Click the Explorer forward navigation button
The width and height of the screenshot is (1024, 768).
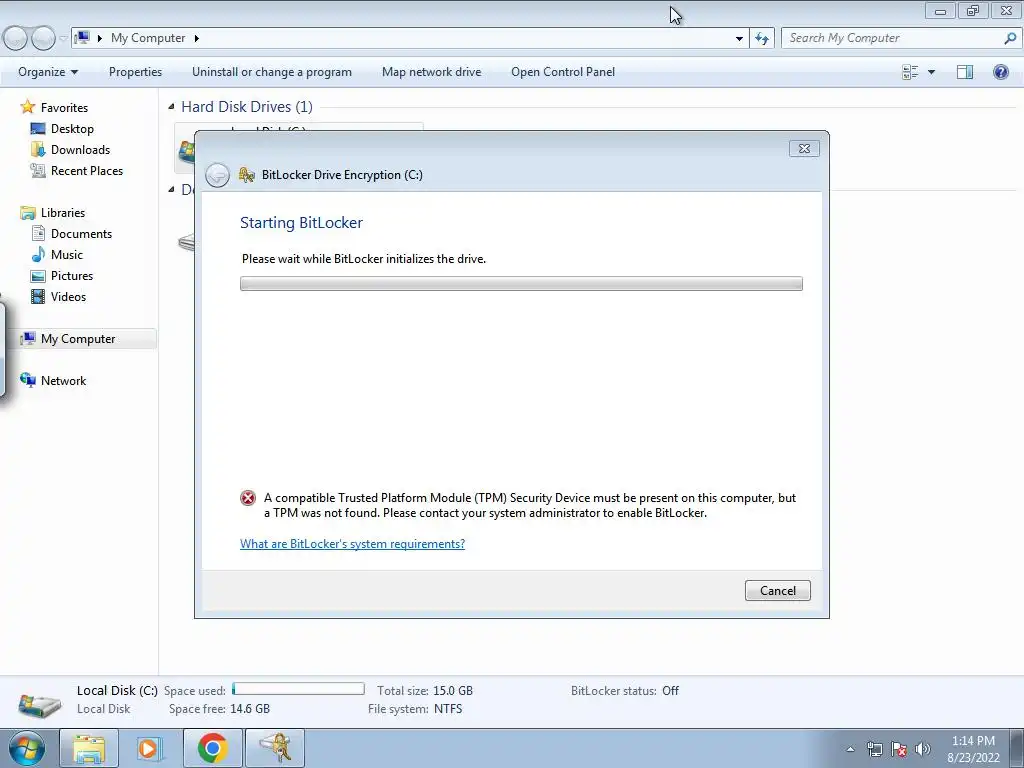tap(43, 38)
